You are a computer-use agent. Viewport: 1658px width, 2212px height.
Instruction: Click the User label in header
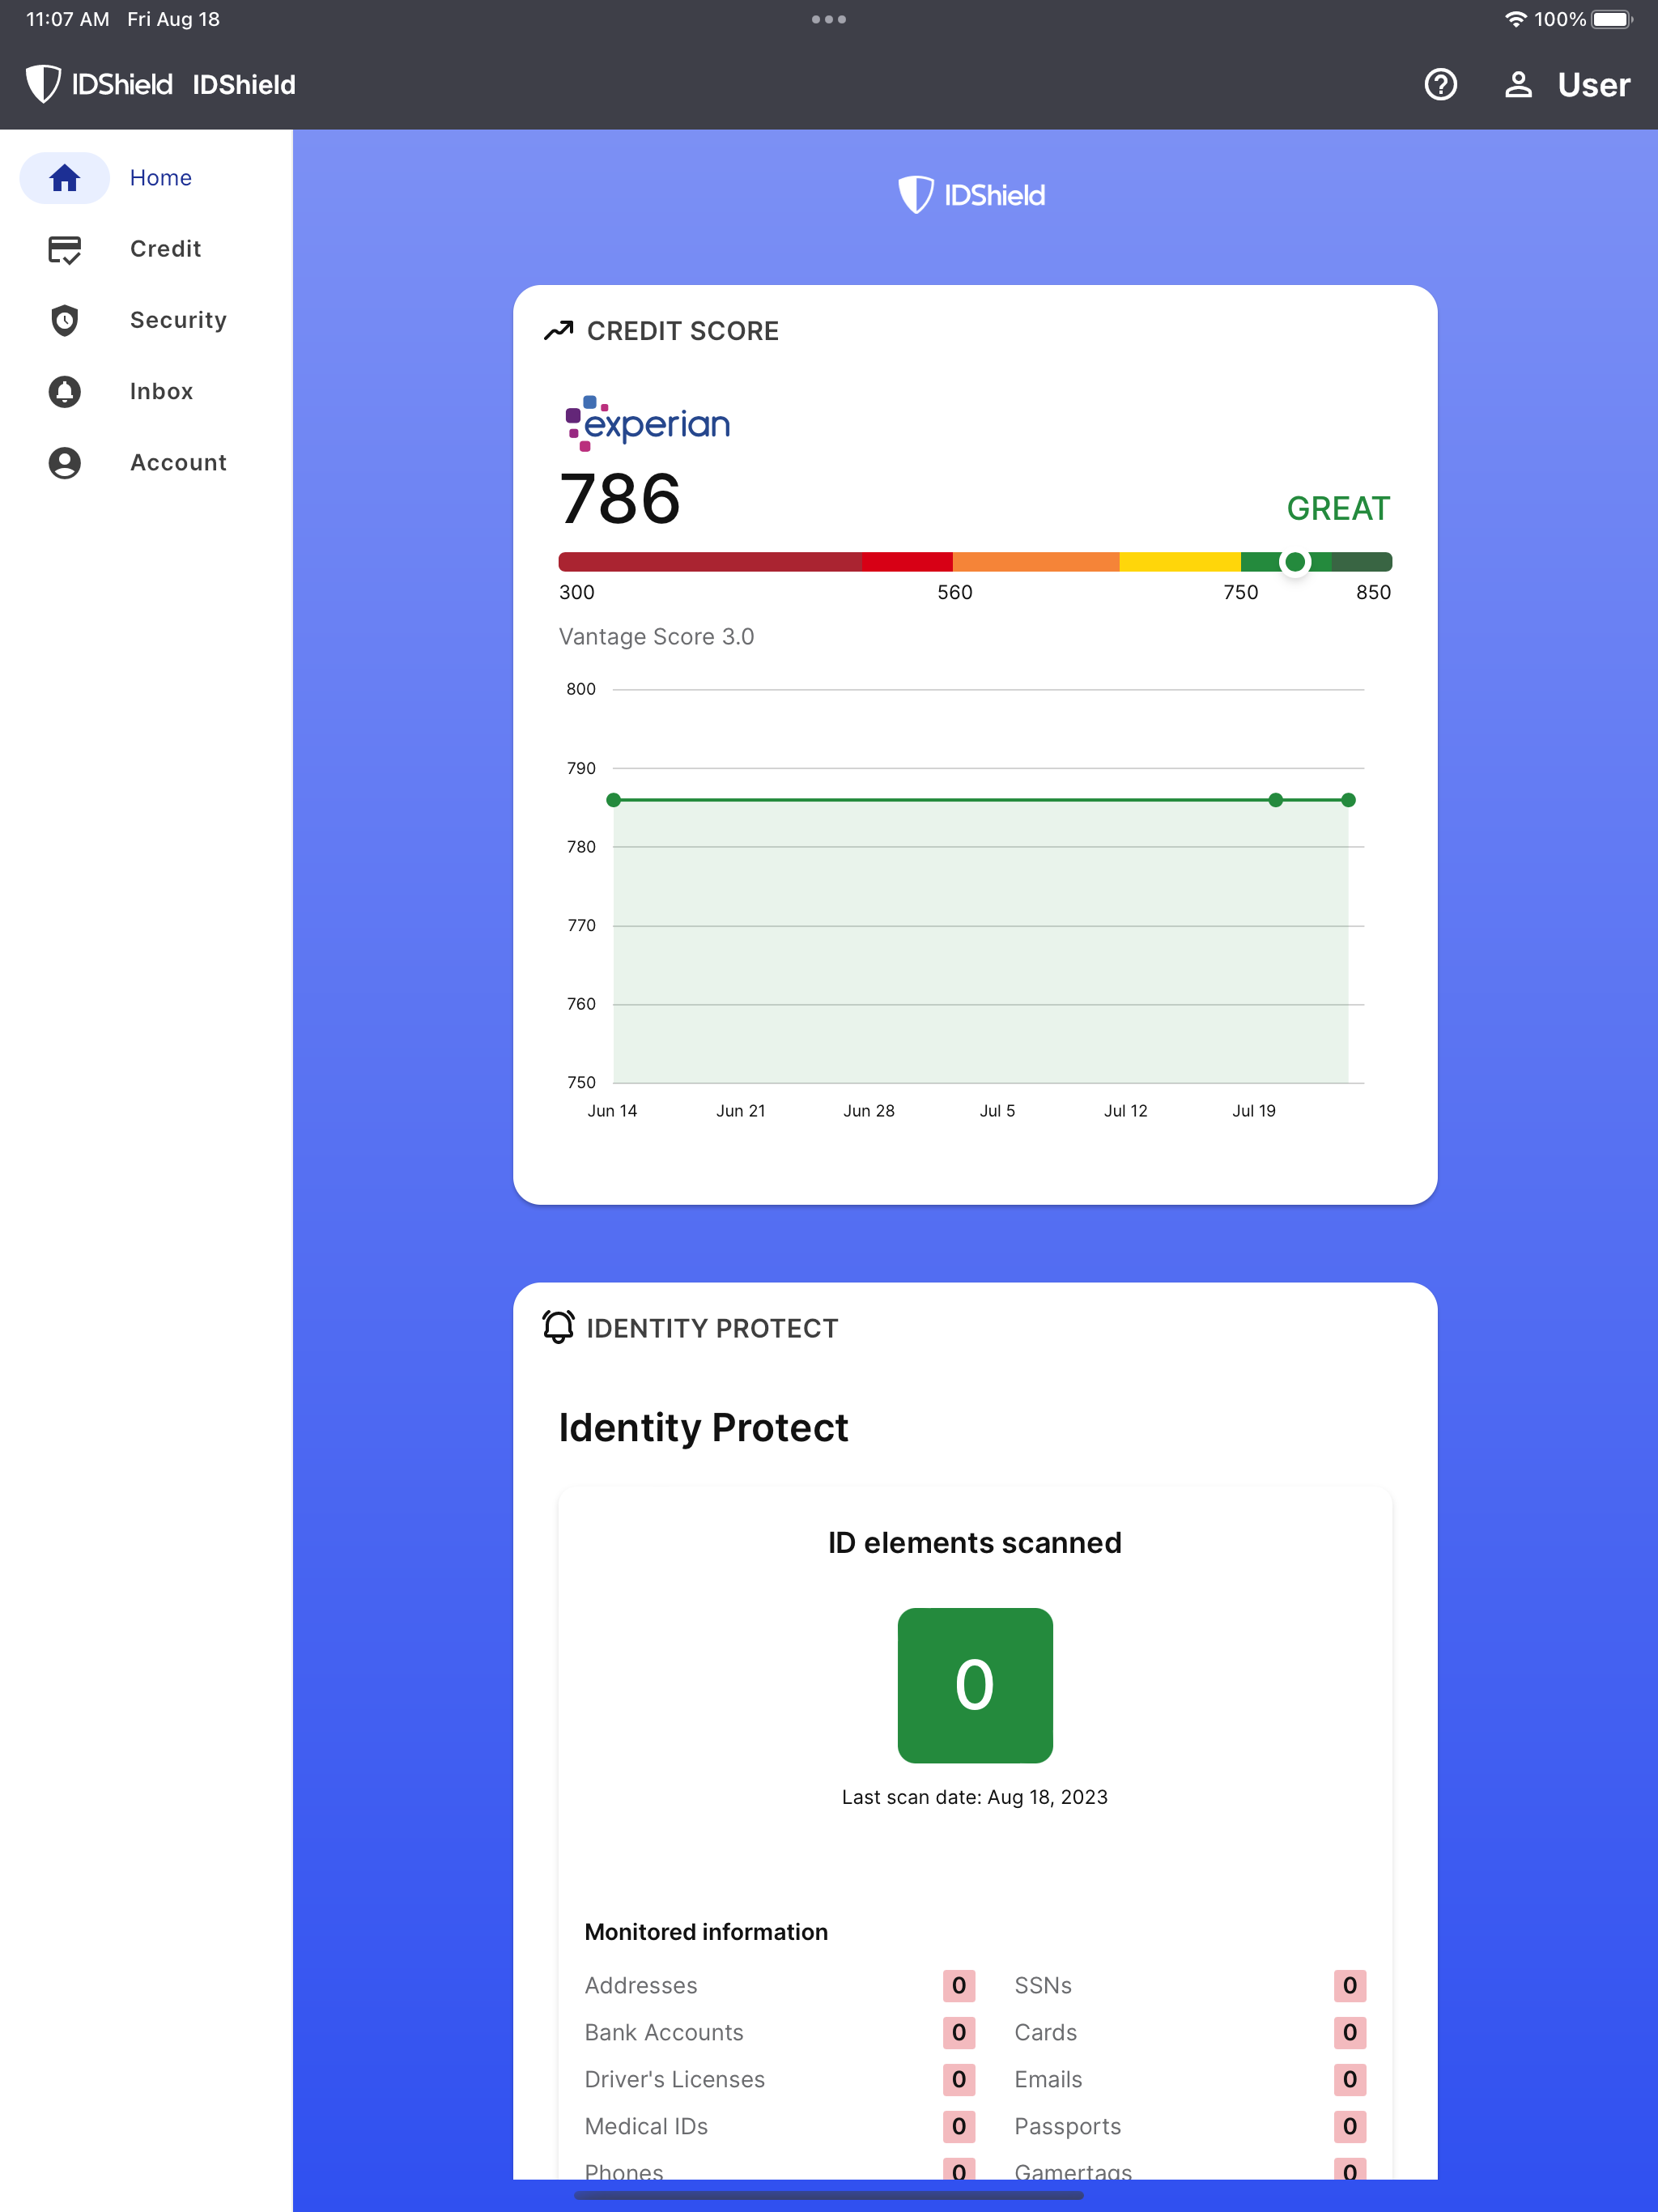[x=1593, y=85]
